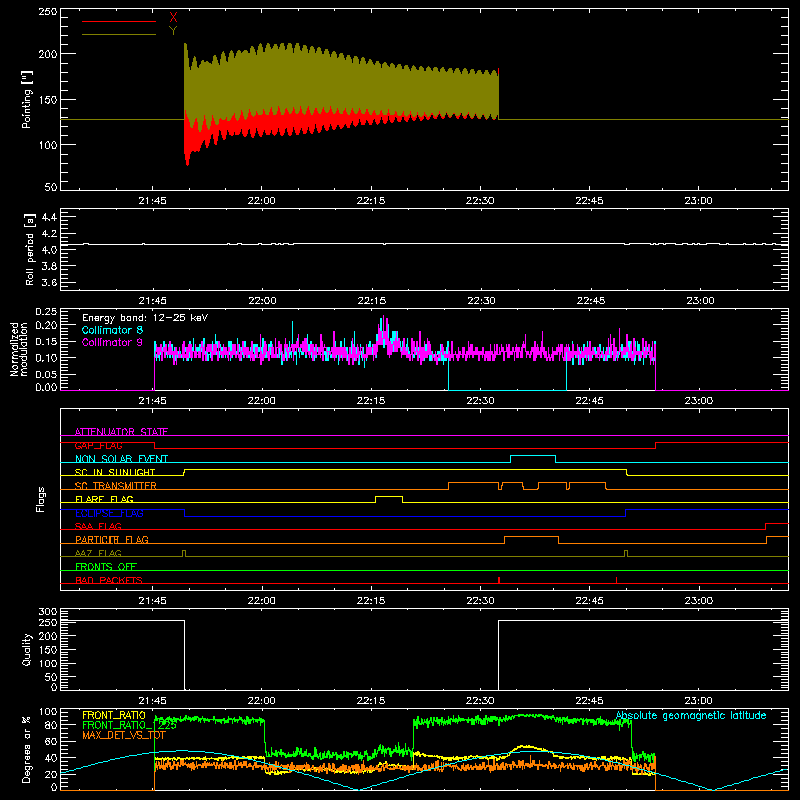Click the 150 tick on Pointing axis
The height and width of the screenshot is (800, 800).
click(x=47, y=100)
